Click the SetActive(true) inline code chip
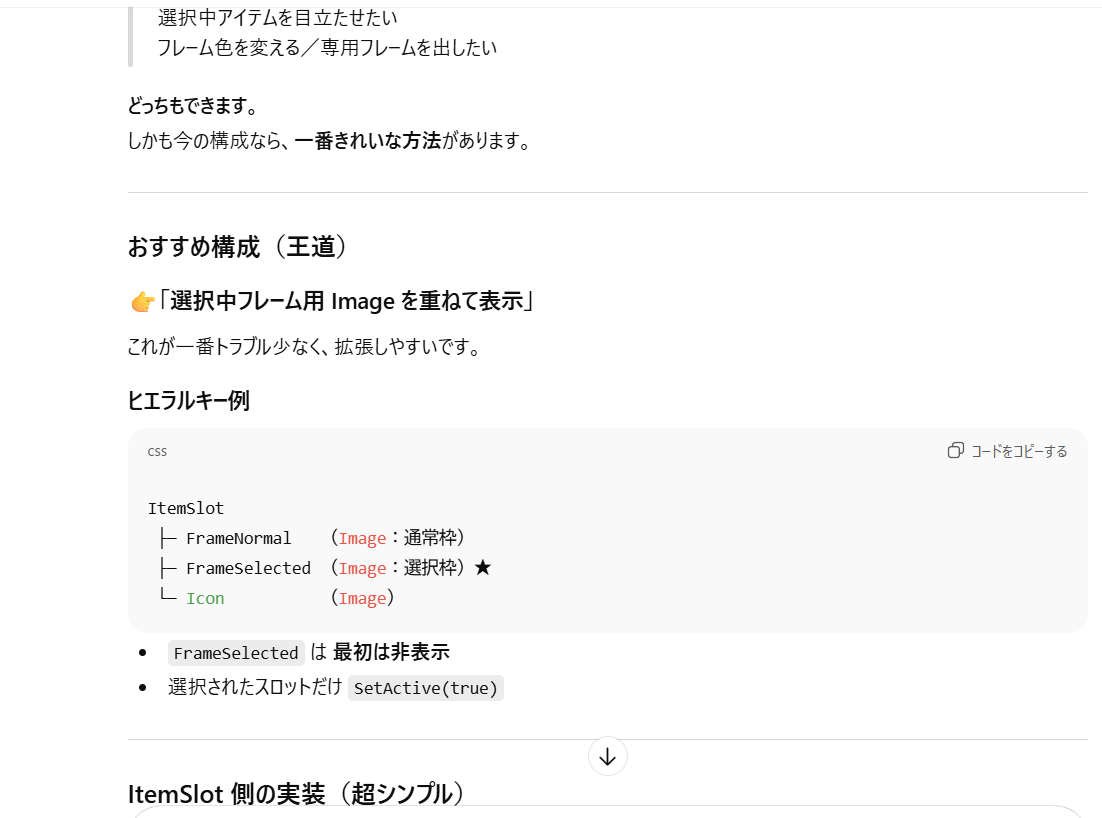Image resolution: width=1102 pixels, height=818 pixels. [x=425, y=688]
